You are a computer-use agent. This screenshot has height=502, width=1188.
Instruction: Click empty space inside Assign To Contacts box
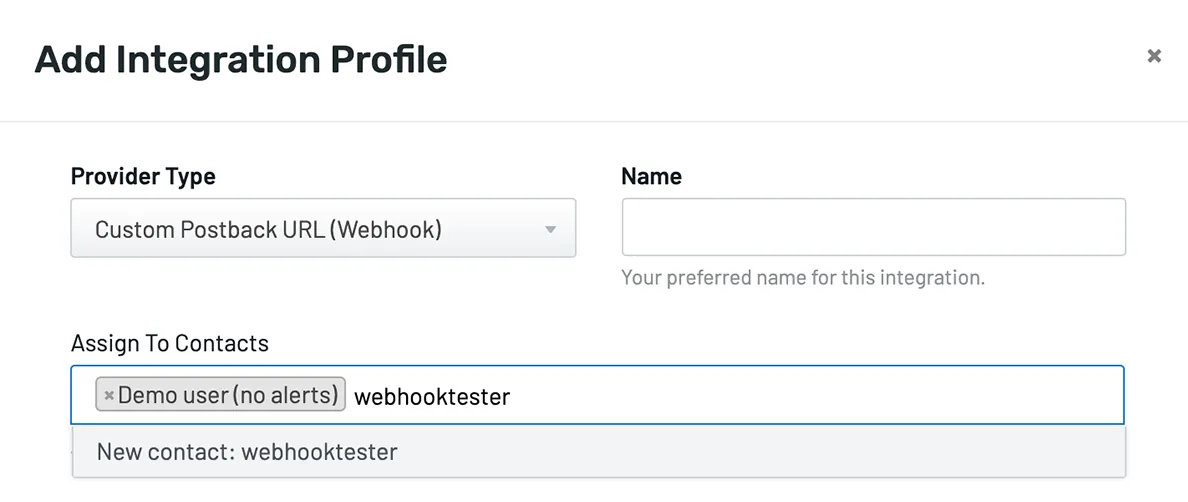pyautogui.click(x=820, y=396)
